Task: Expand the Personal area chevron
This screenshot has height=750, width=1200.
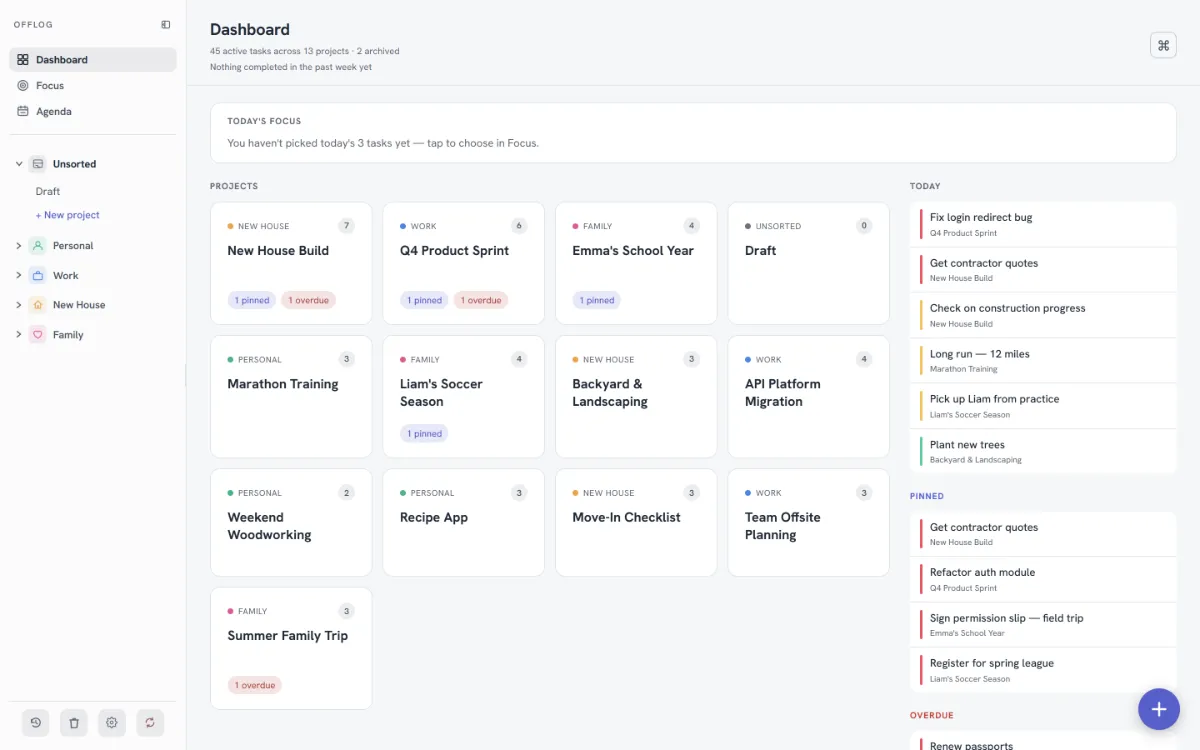Action: coord(19,245)
